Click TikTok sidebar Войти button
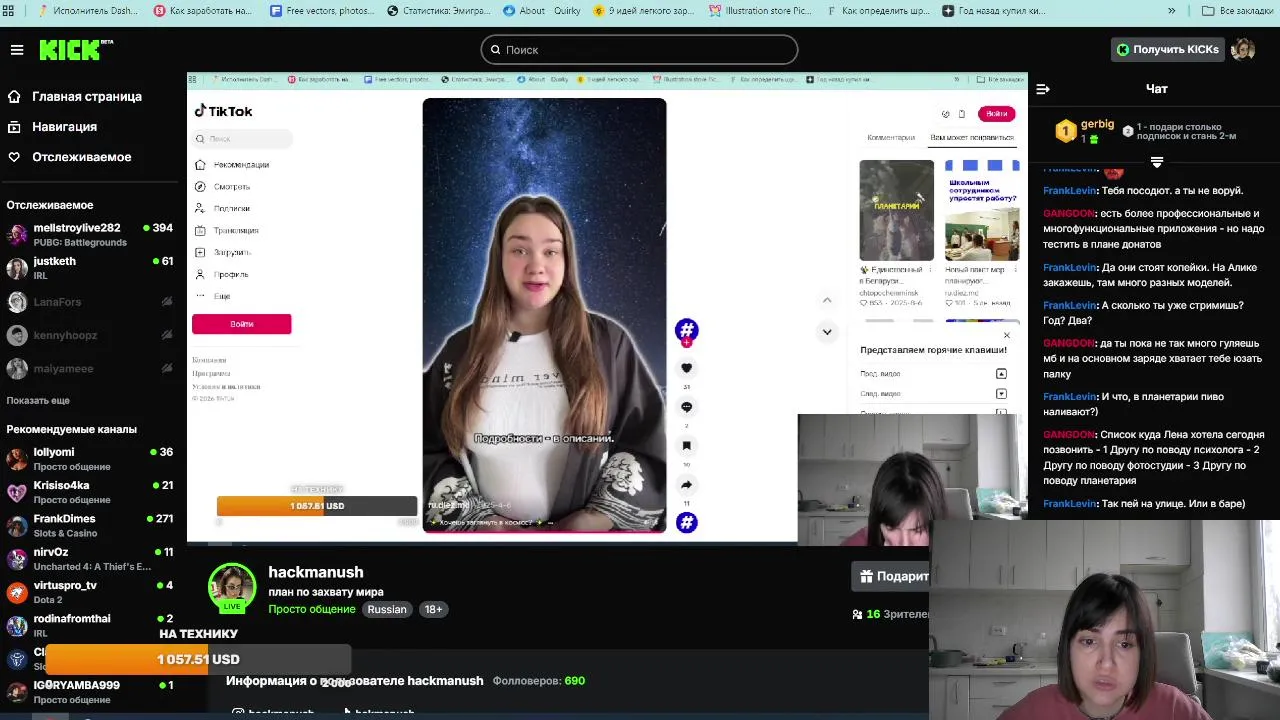Viewport: 1280px width, 720px height. [241, 324]
